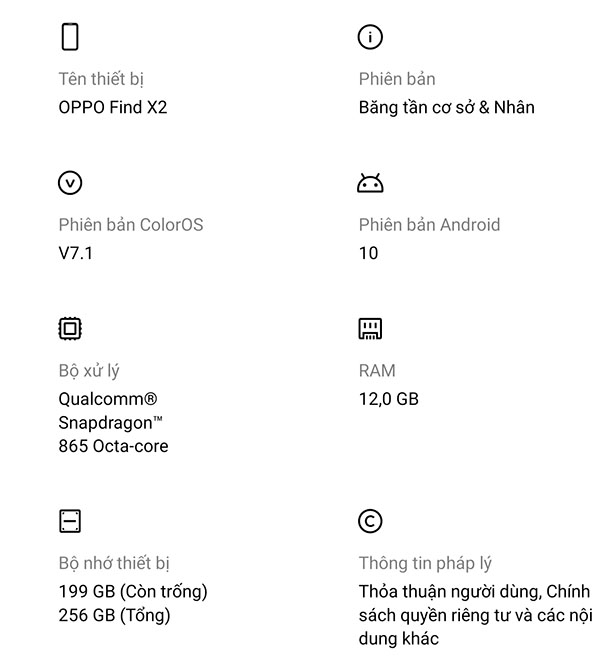Tap the ColorOS version V icon

(x=70, y=183)
